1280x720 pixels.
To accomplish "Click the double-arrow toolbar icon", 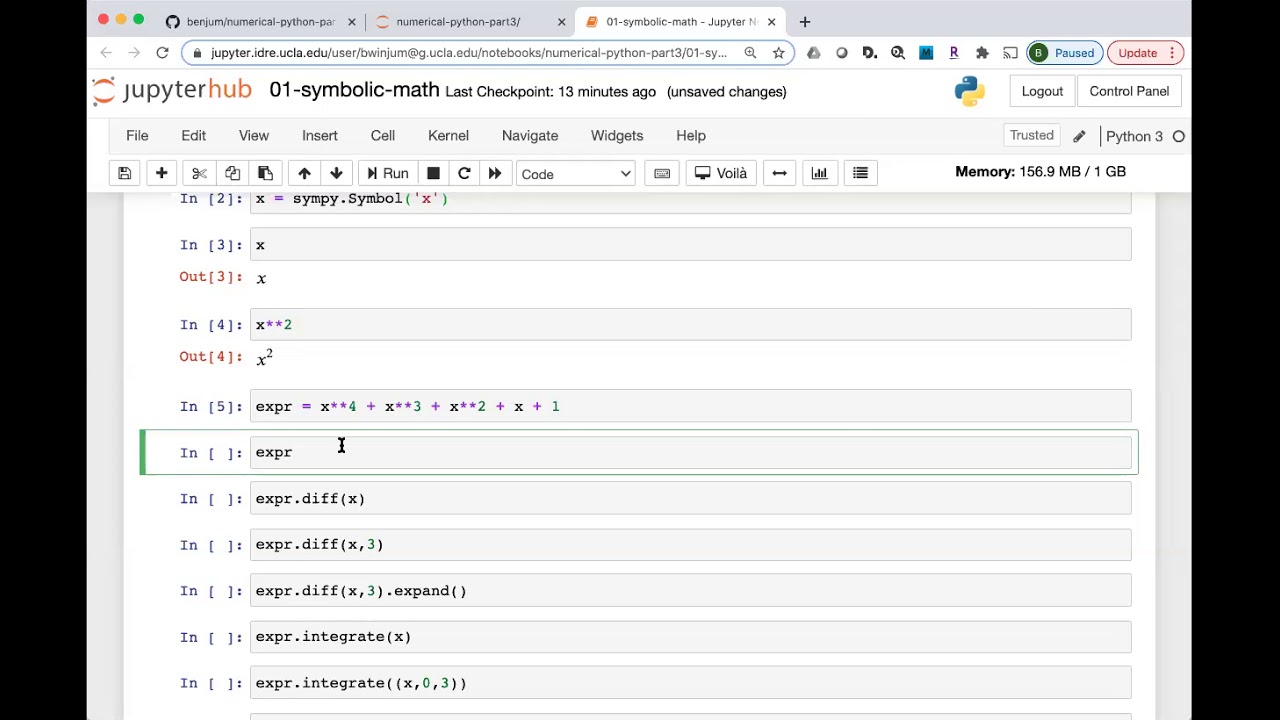I will [779, 173].
